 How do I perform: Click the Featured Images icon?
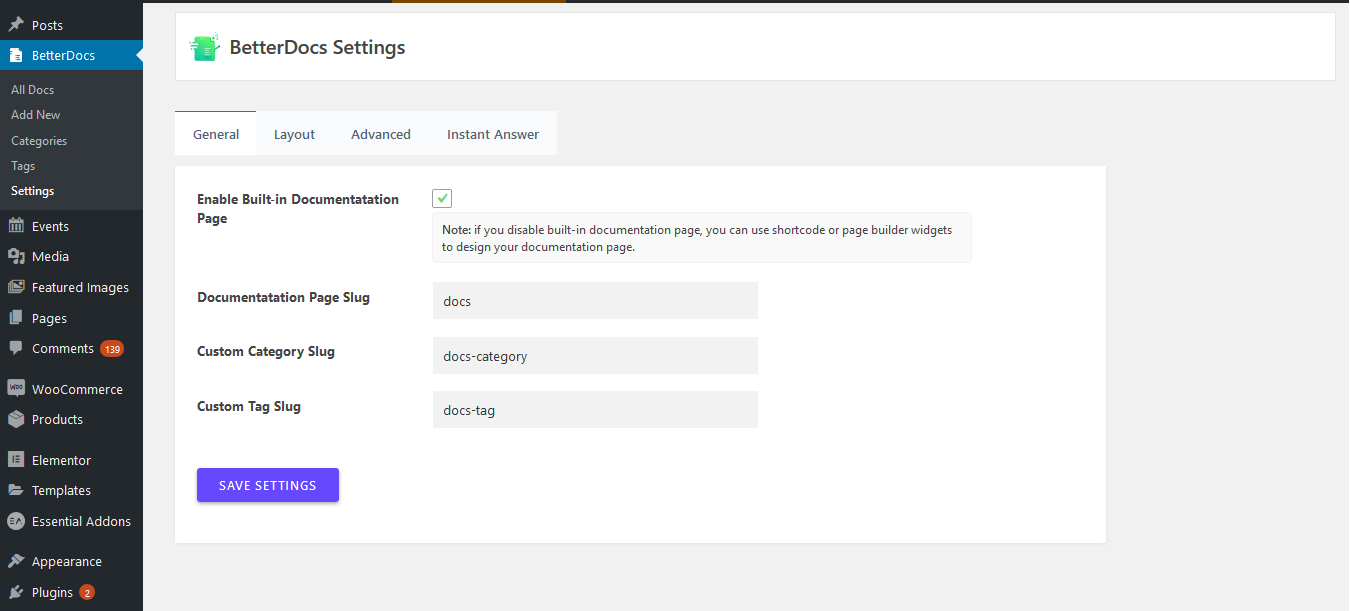(x=16, y=287)
